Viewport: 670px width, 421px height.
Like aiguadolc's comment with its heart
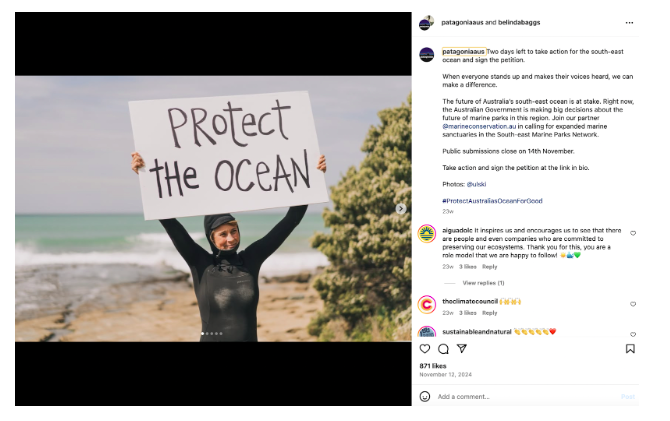pyautogui.click(x=632, y=233)
